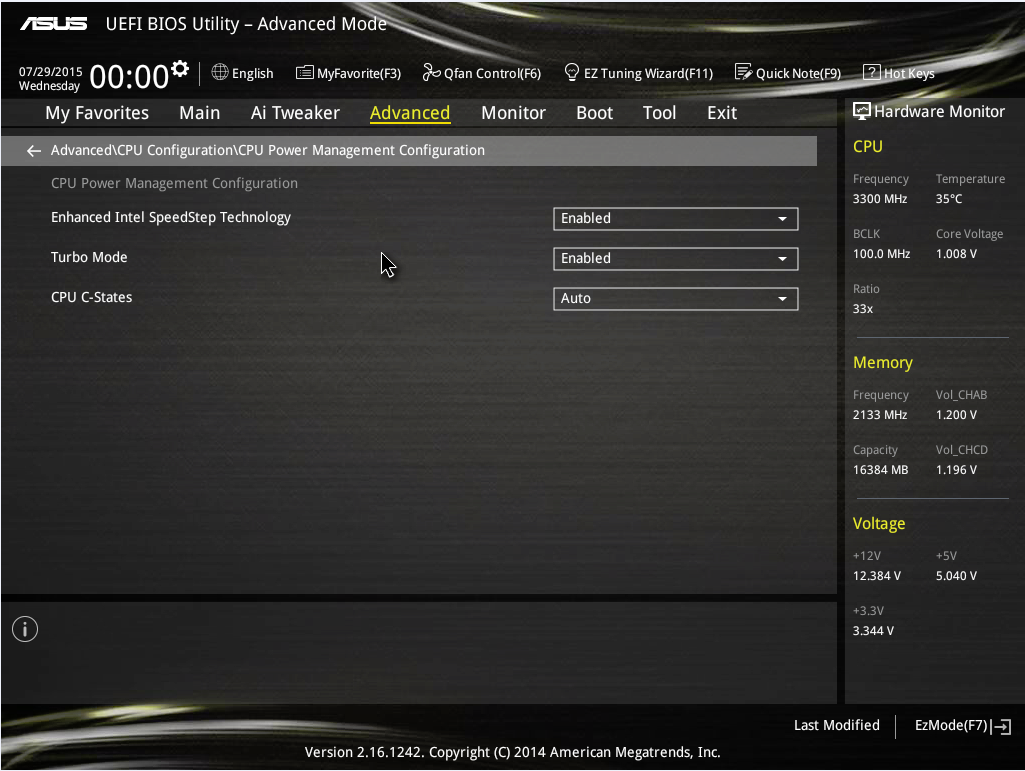The image size is (1025, 771).
Task: Click the Hot Keys question mark icon
Action: (x=871, y=72)
